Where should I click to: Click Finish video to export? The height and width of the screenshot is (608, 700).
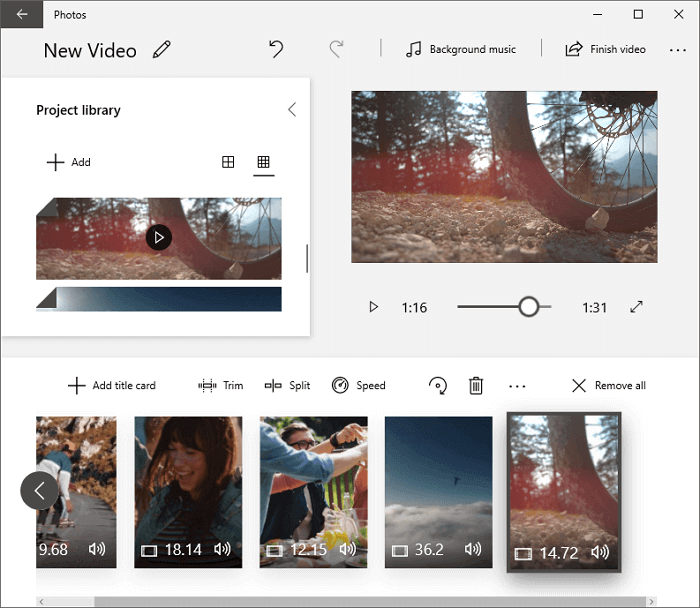coord(605,50)
